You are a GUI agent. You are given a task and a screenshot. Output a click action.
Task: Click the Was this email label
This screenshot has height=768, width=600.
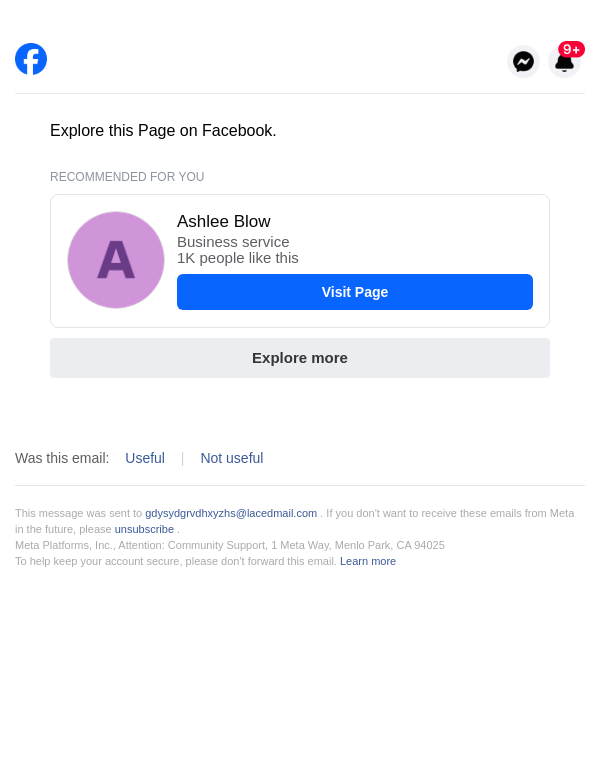click(62, 458)
